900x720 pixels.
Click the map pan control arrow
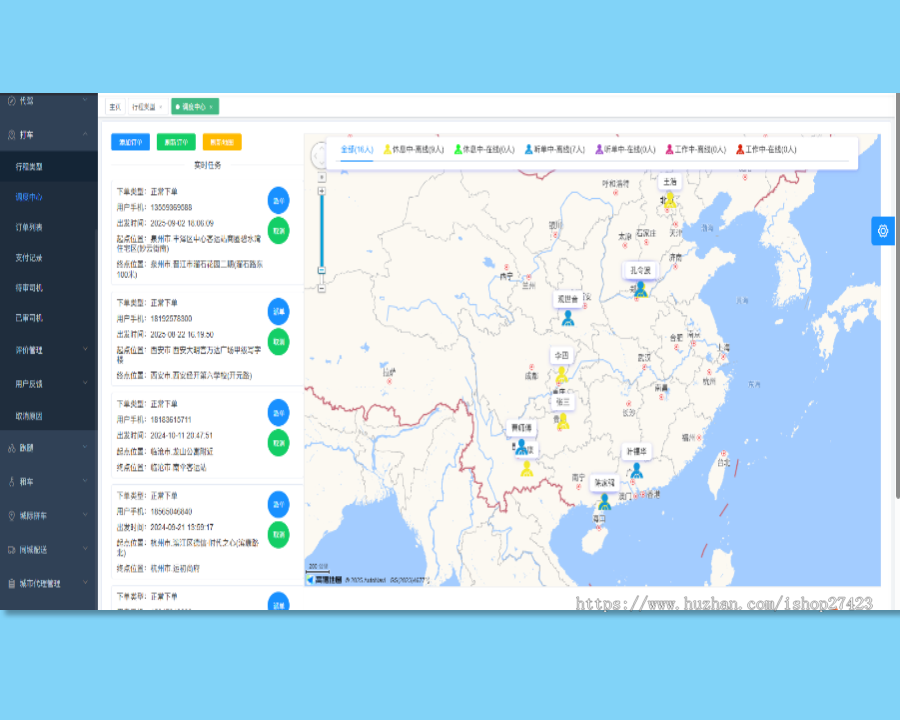point(318,155)
